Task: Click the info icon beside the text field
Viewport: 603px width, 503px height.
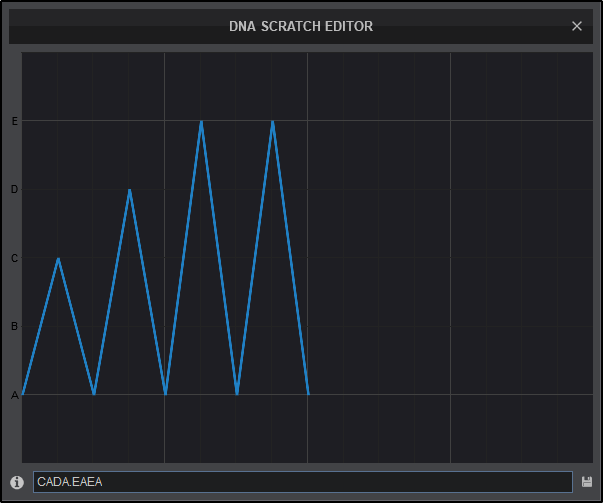Action: (17, 482)
